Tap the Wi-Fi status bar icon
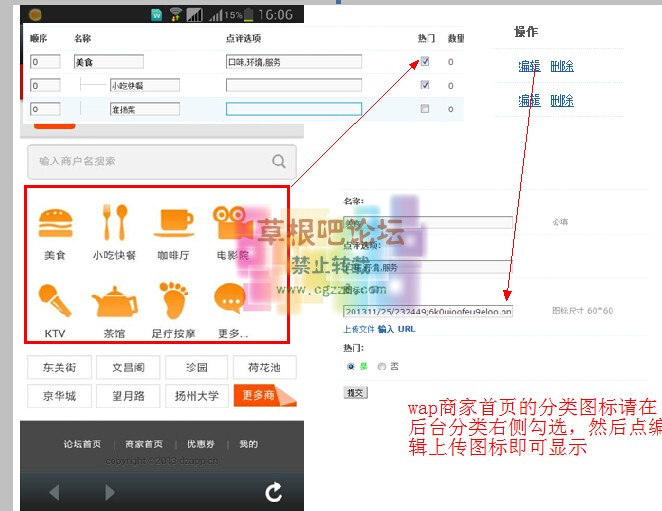The width and height of the screenshot is (662, 511). pos(176,15)
